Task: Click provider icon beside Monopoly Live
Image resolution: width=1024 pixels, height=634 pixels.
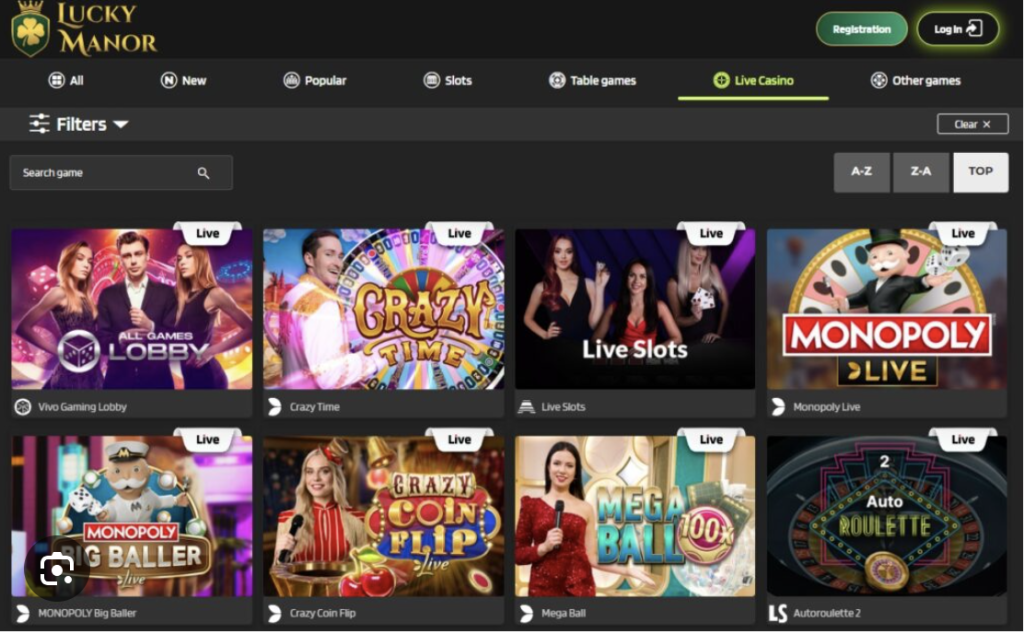Action: [x=778, y=407]
